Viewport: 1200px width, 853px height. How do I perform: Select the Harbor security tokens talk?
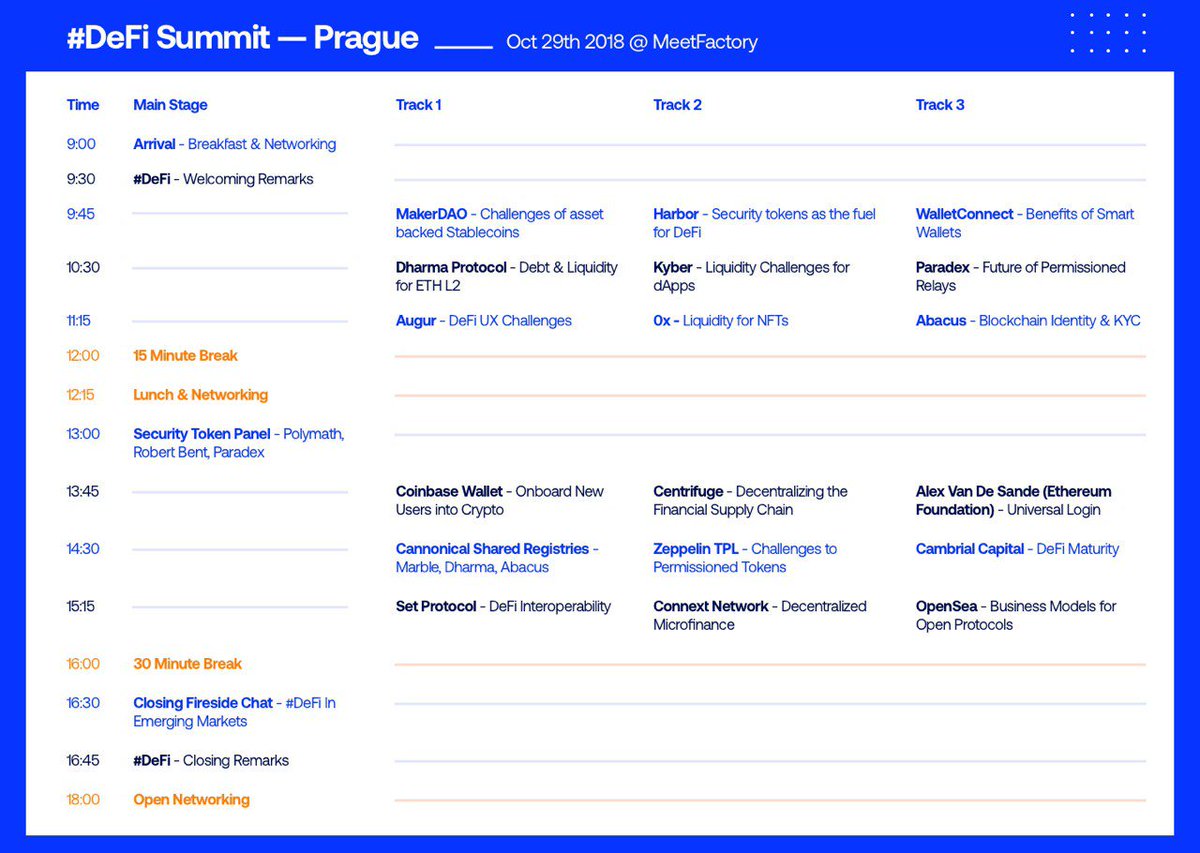click(764, 222)
